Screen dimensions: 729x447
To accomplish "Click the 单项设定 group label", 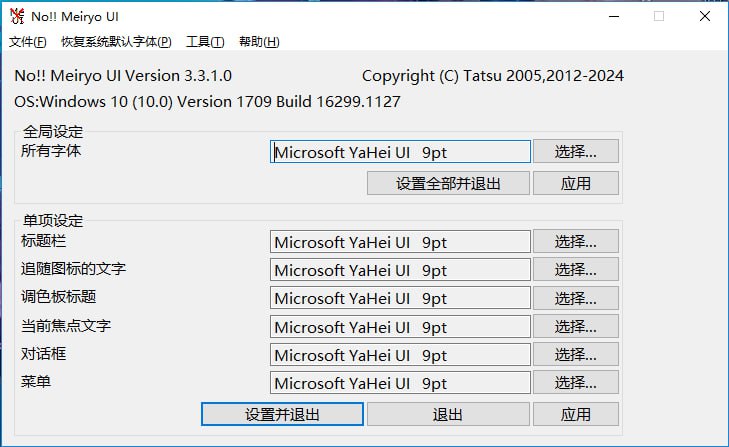I will (x=53, y=220).
